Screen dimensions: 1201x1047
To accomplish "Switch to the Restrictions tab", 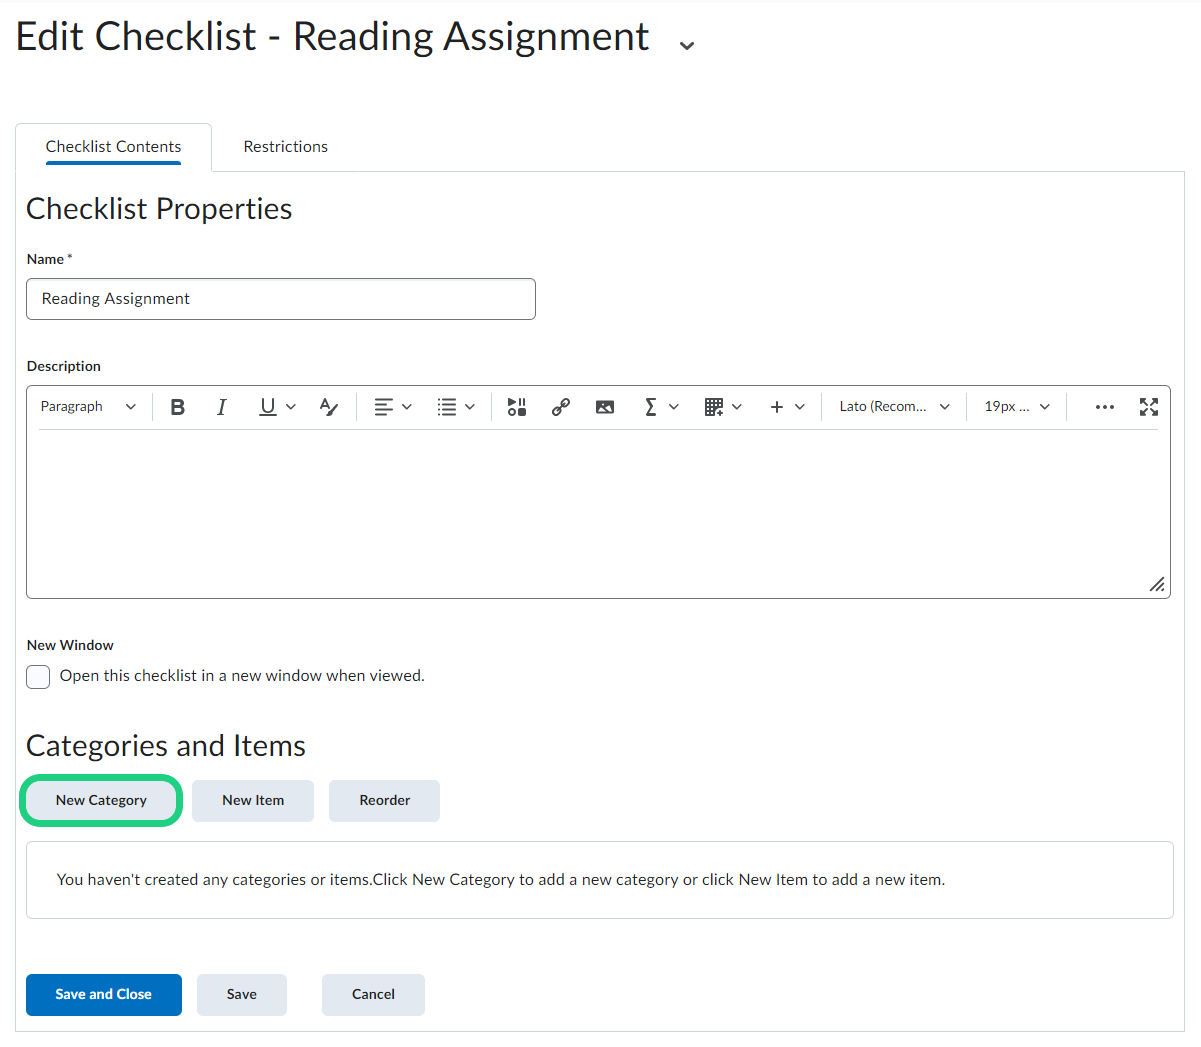I will tap(286, 147).
